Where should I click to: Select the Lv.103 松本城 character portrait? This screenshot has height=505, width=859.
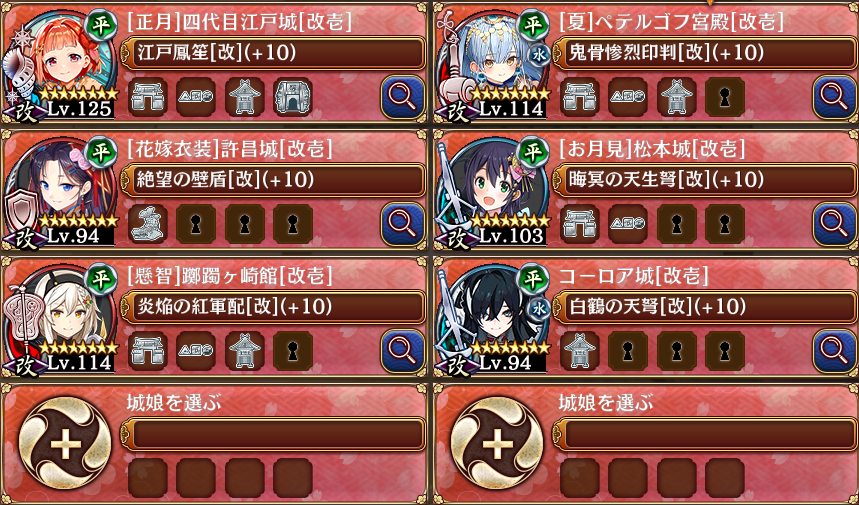tap(493, 192)
